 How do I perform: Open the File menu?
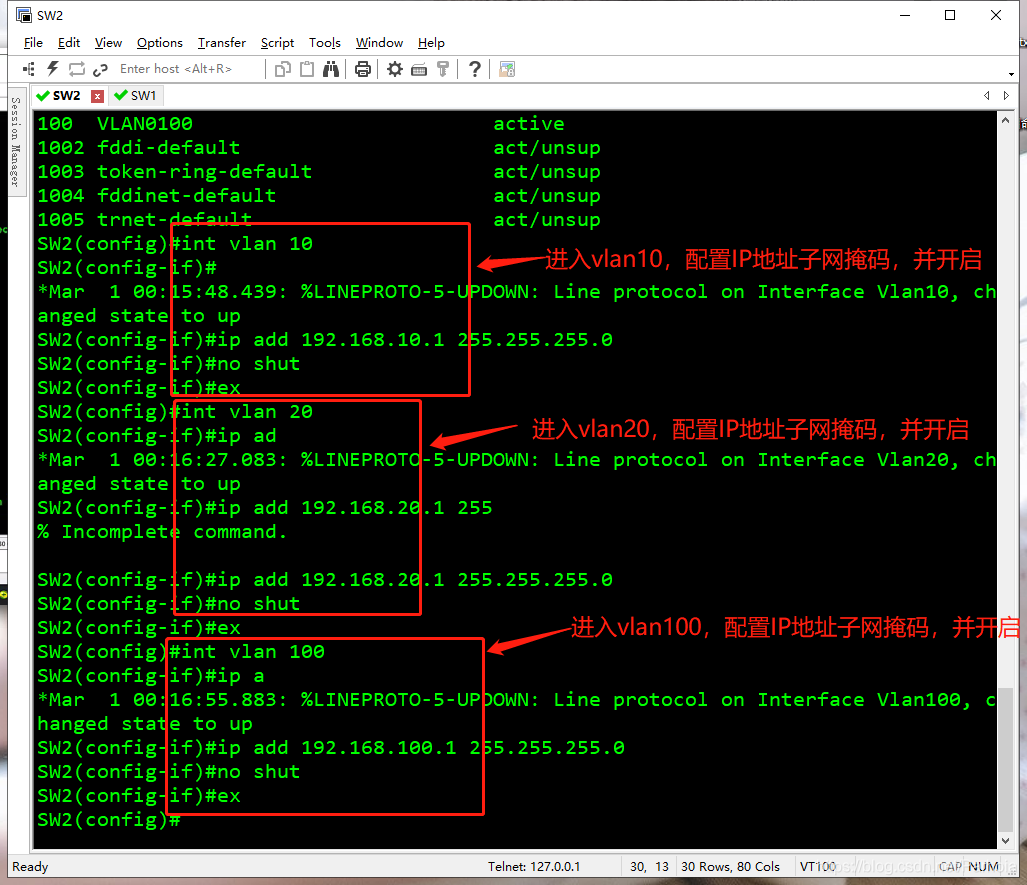click(33, 43)
